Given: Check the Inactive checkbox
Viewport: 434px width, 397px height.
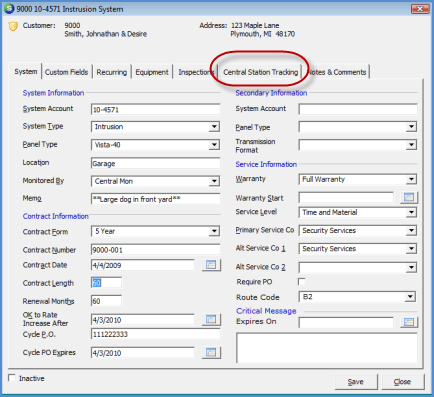Looking at the screenshot, I should 12,378.
